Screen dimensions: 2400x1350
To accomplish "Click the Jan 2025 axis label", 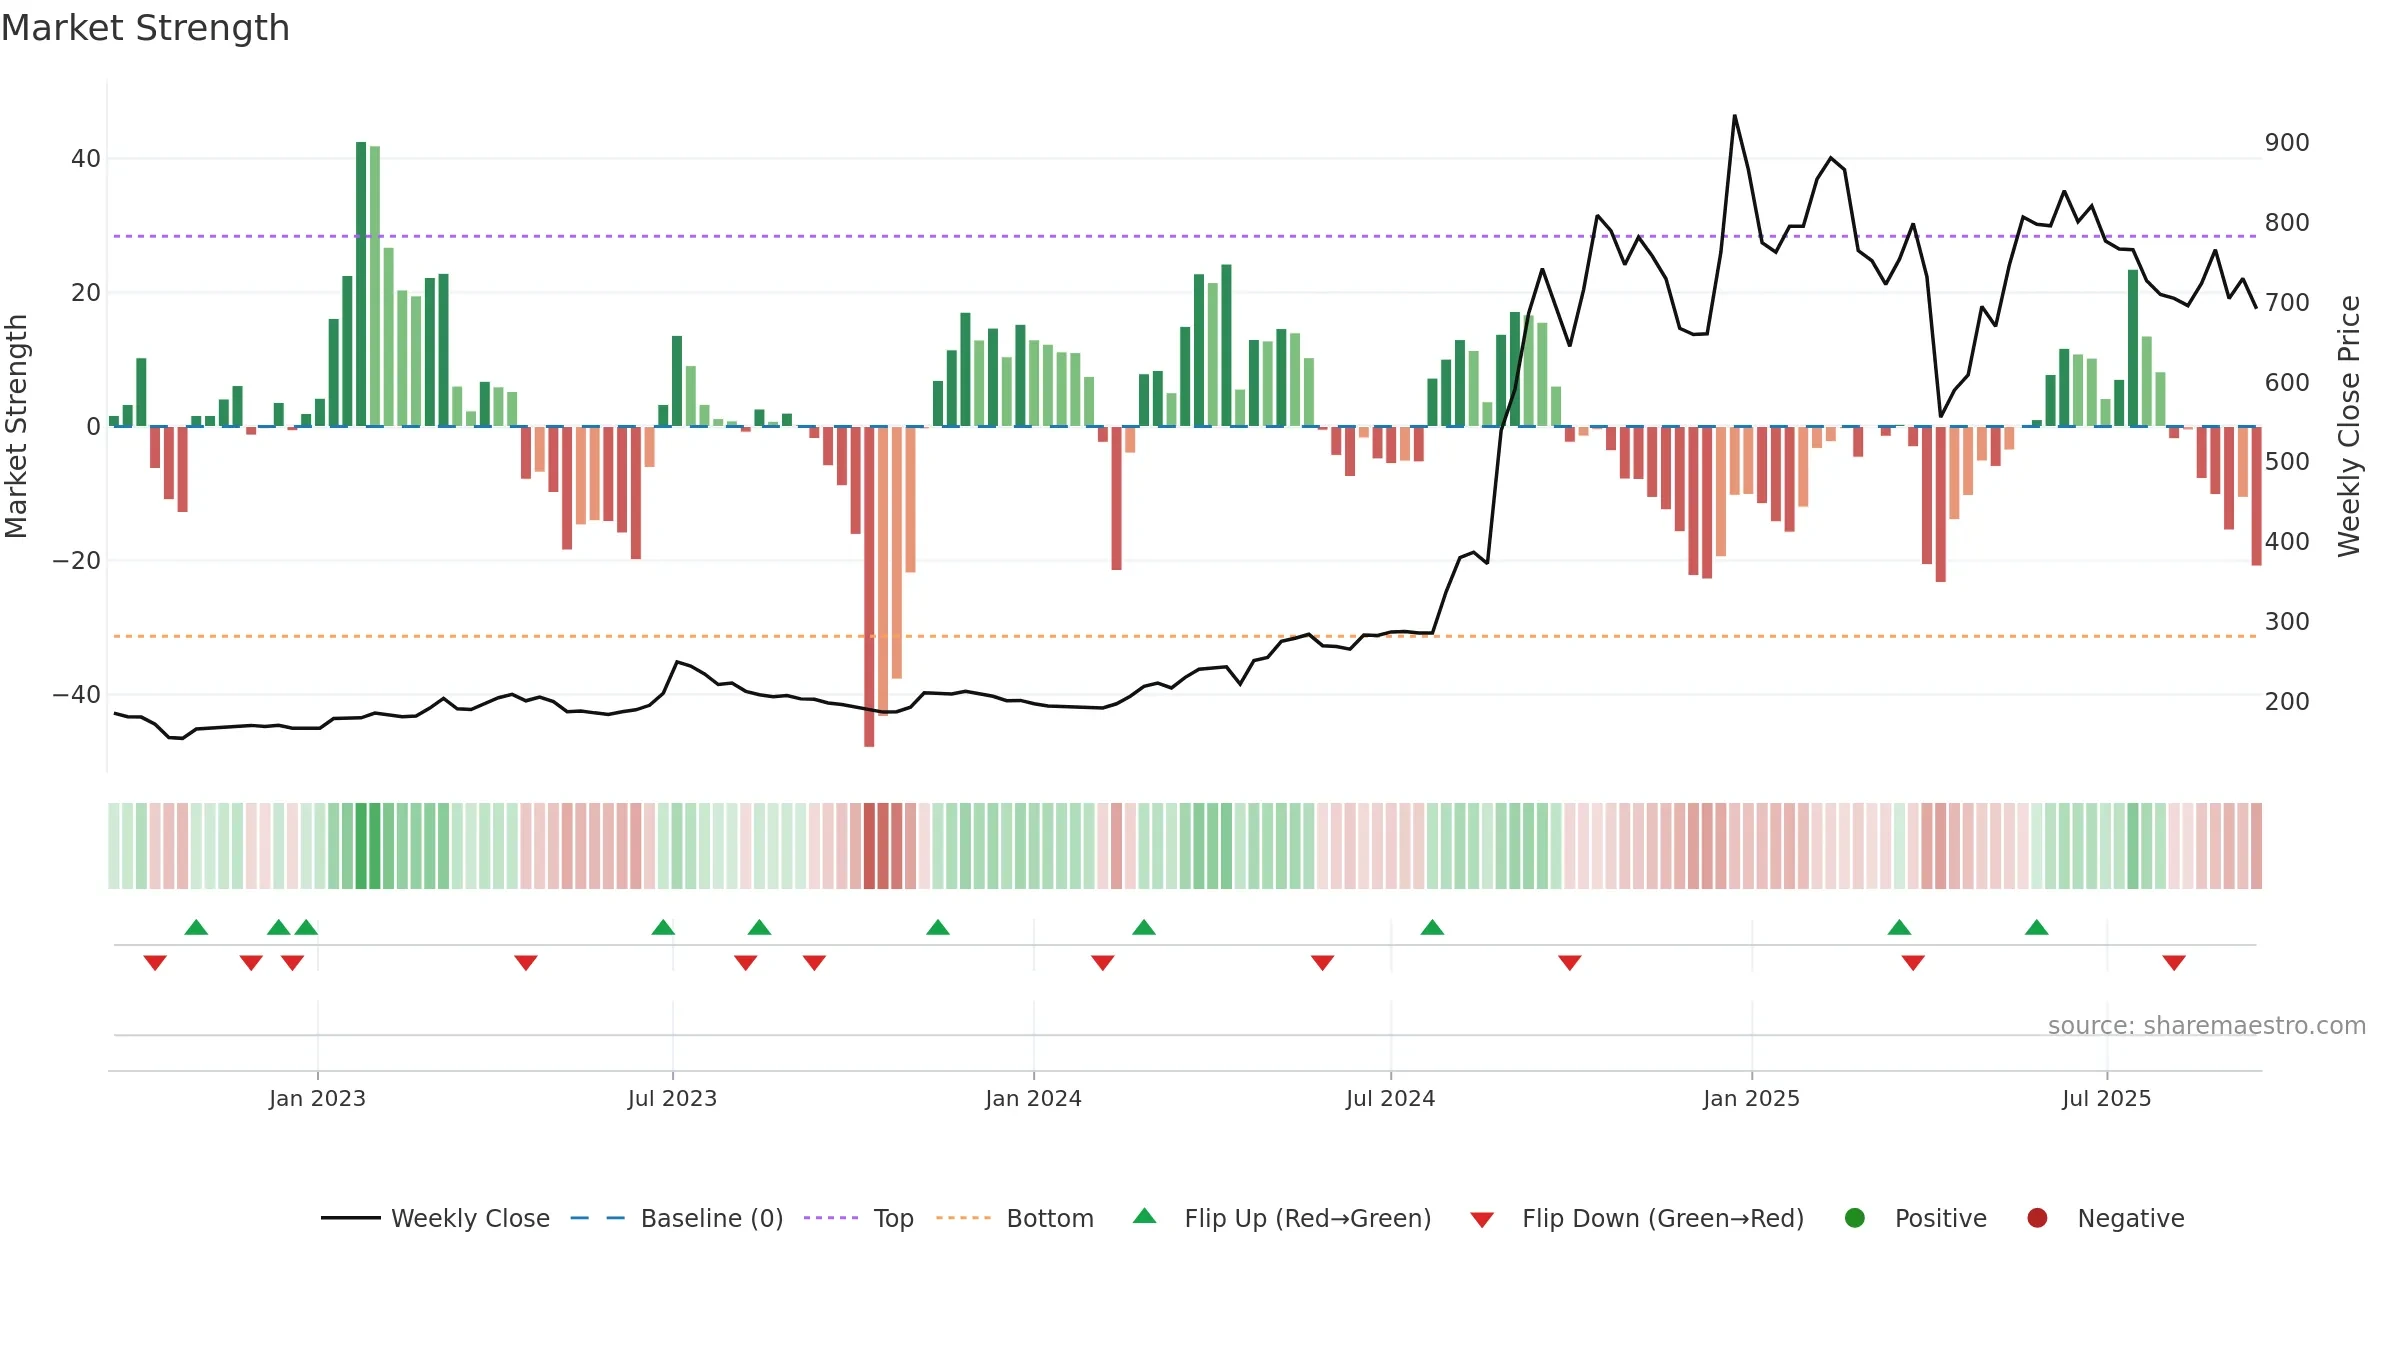I will coord(1751,1098).
